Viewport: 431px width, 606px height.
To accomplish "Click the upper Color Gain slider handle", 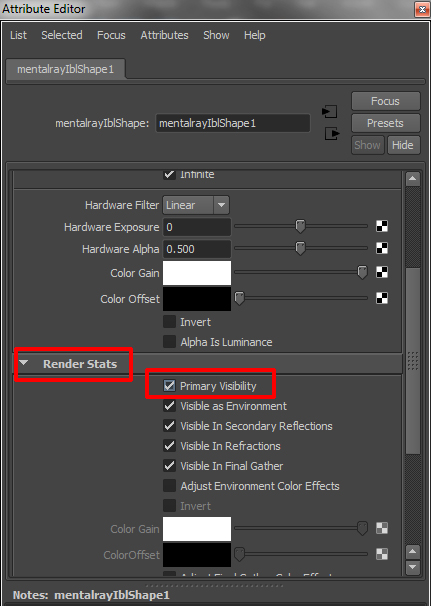I will coord(362,272).
